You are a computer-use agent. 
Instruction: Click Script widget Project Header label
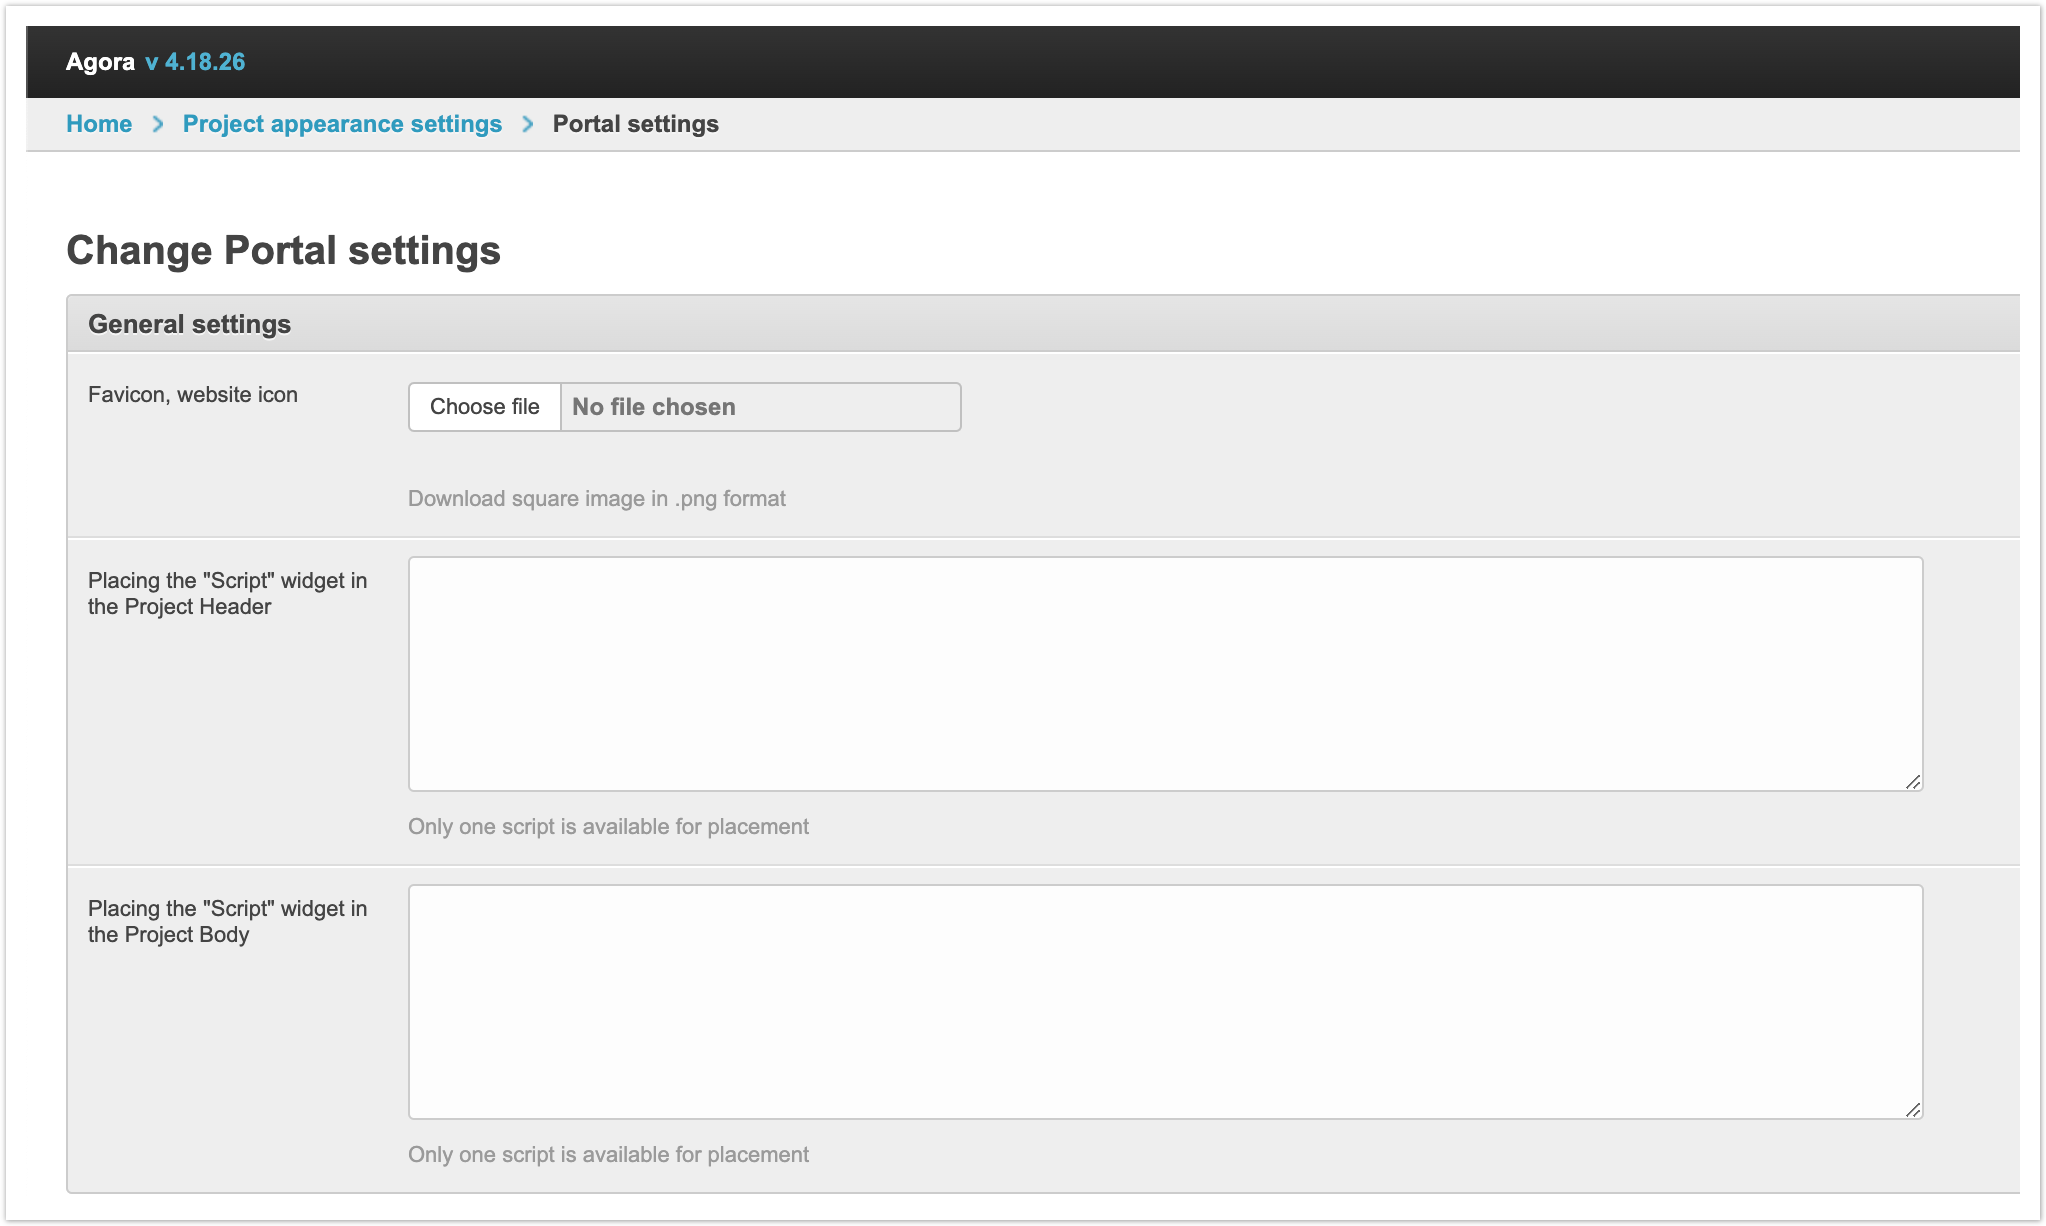click(x=227, y=594)
